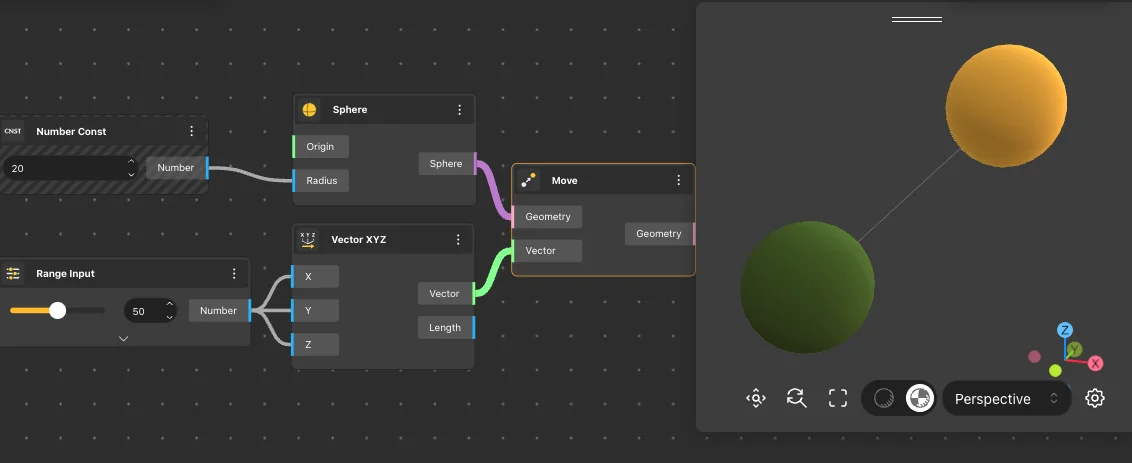Image resolution: width=1132 pixels, height=463 pixels.
Task: Open the Sphere node three-dot menu
Action: pos(460,110)
